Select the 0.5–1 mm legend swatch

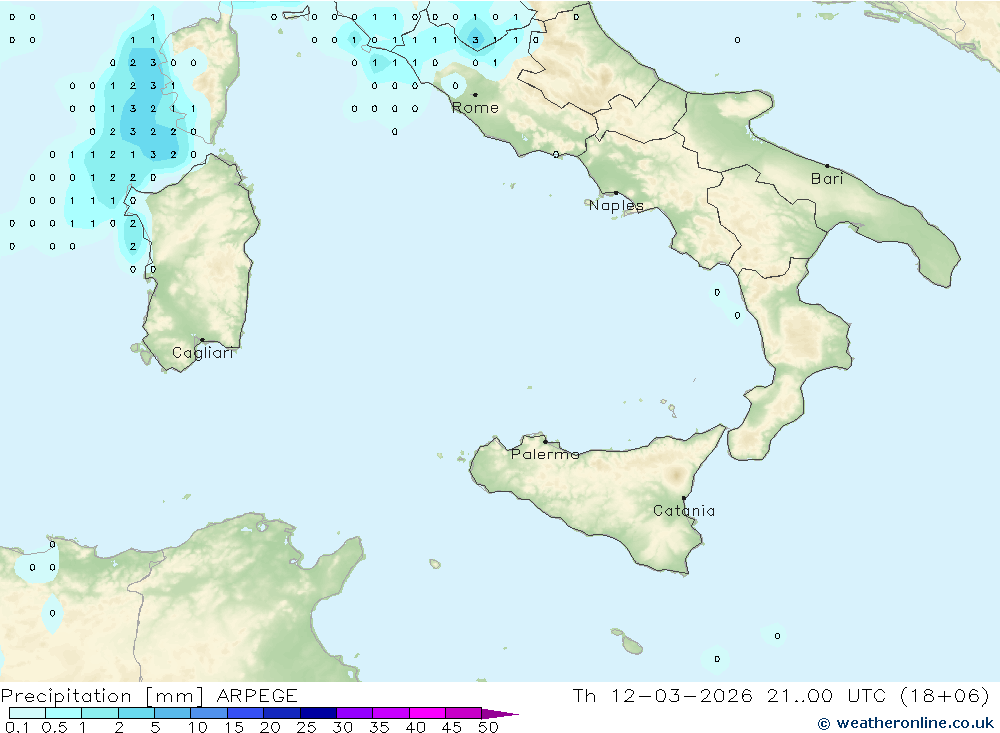pyautogui.click(x=64, y=713)
